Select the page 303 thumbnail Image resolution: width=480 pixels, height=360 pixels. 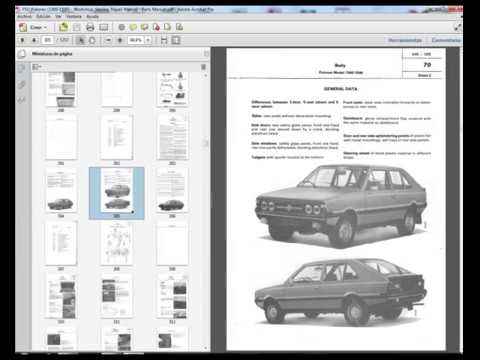172,137
